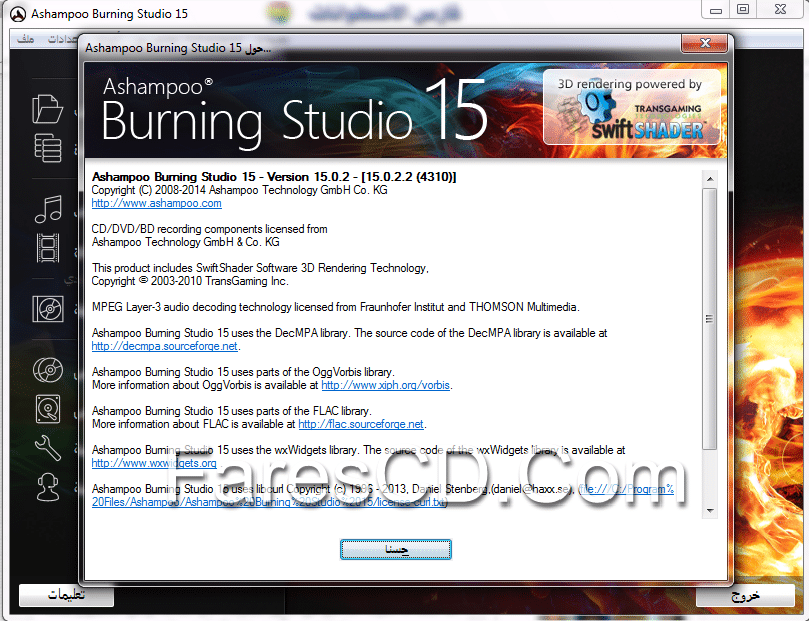This screenshot has height=621, width=809.
Task: Close the Ashampoo Burning Studio main window
Action: coord(781,10)
